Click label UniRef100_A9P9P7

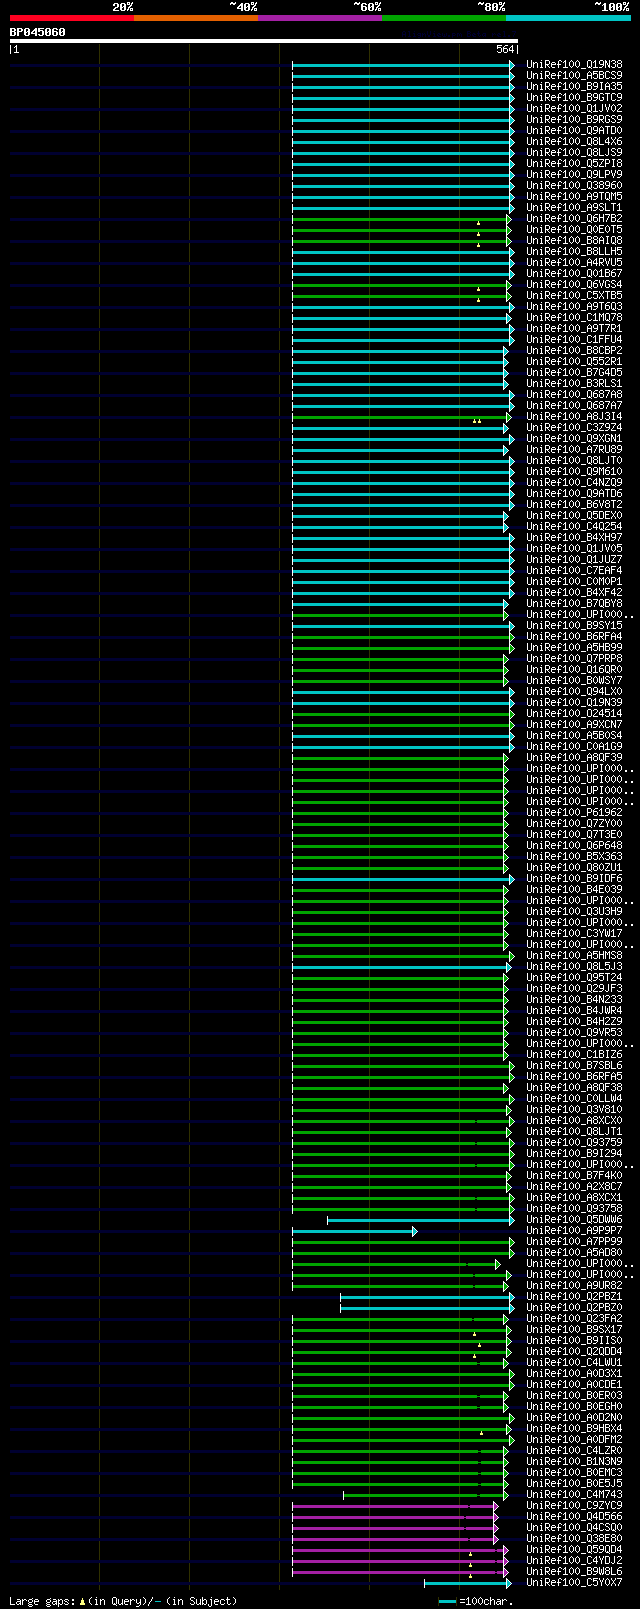click(x=574, y=1231)
